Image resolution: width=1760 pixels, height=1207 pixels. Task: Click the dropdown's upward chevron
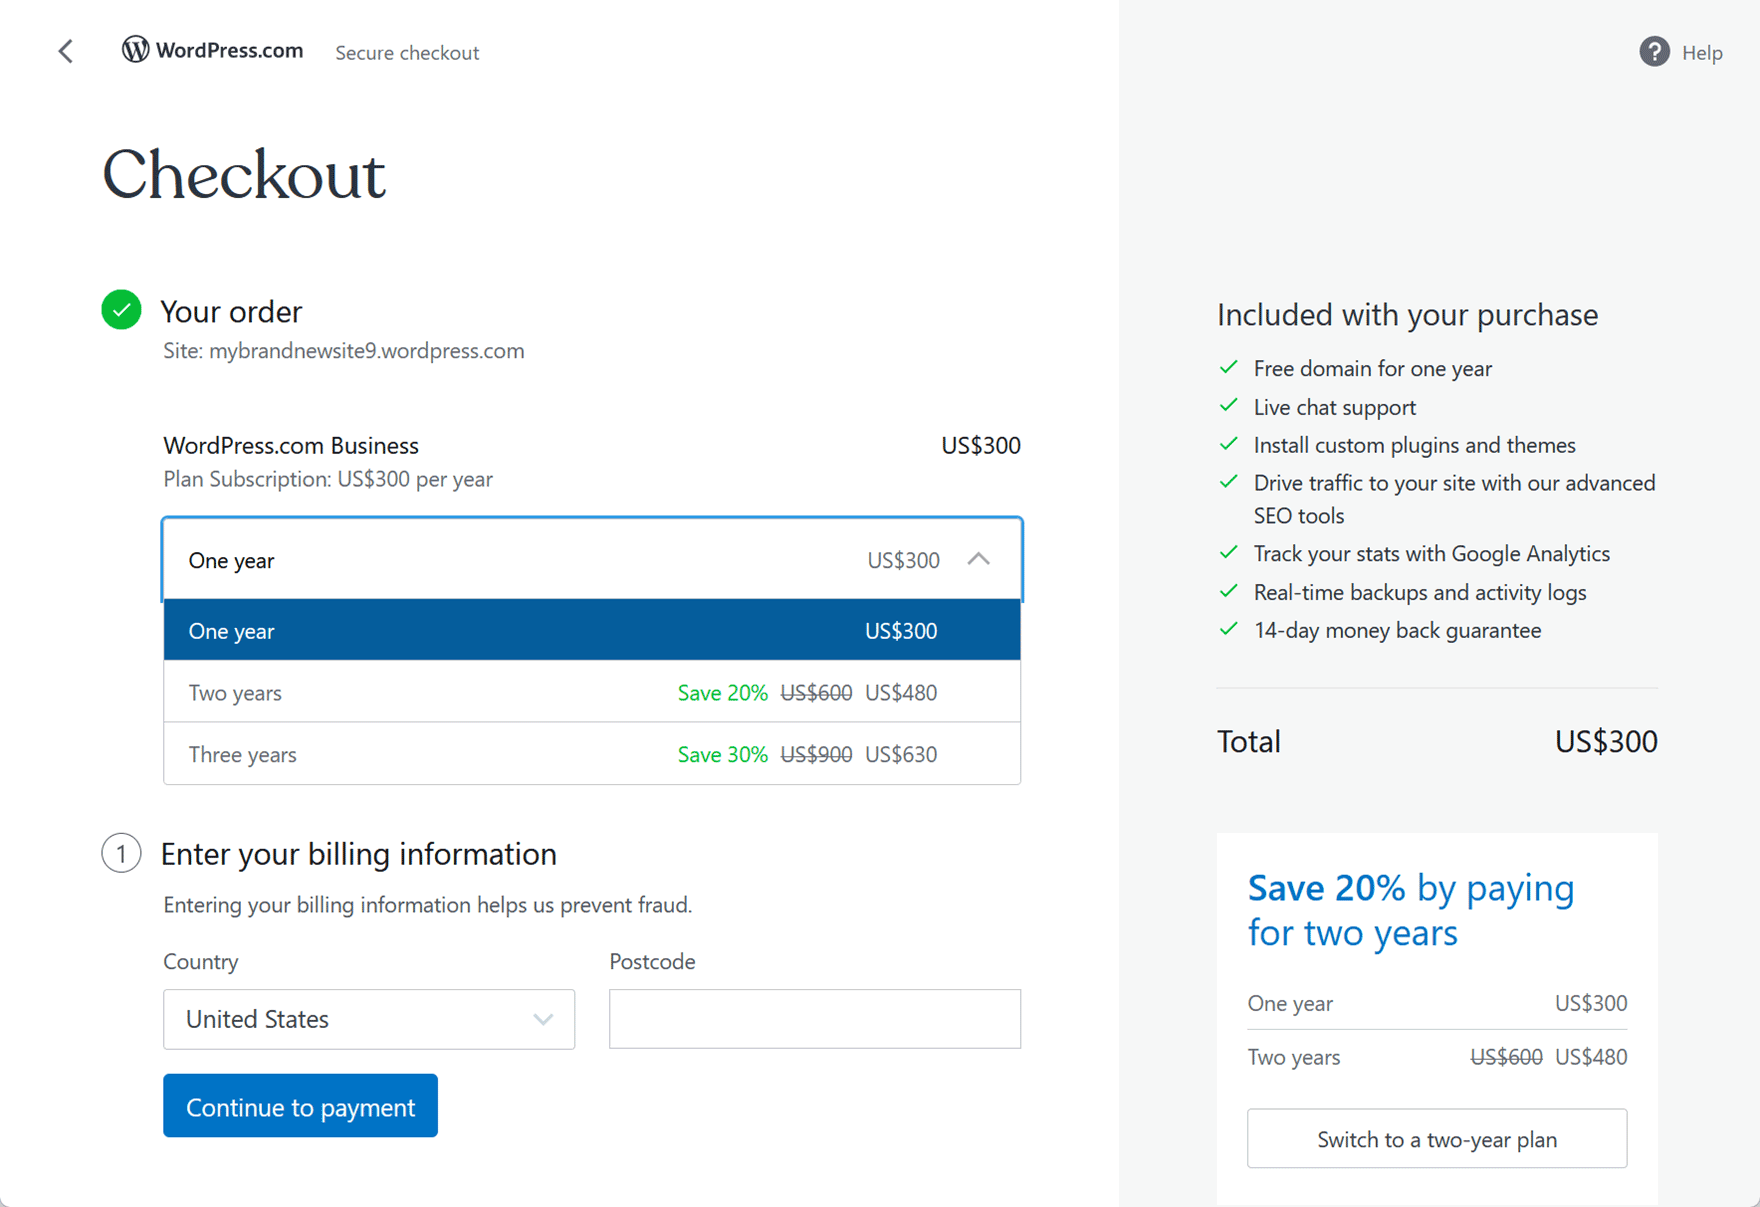[x=979, y=560]
